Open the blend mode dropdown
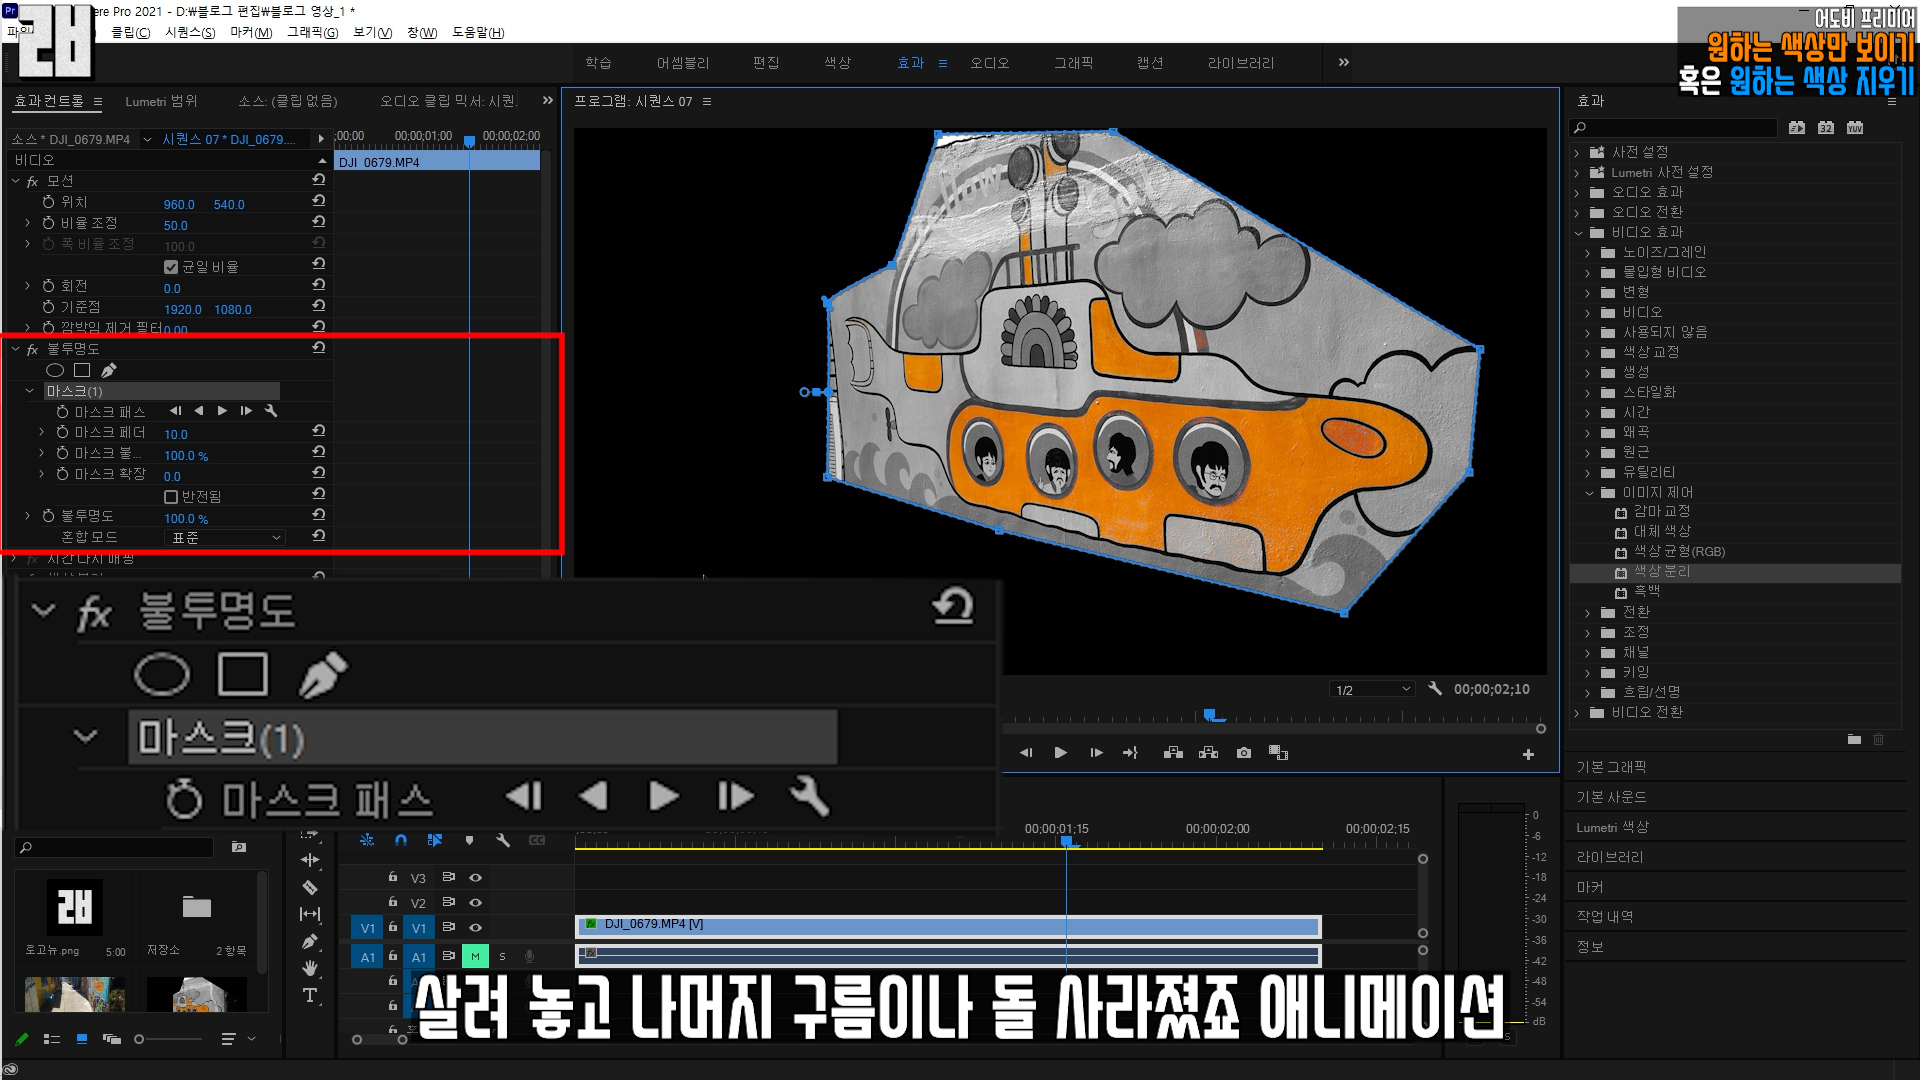 [x=225, y=538]
